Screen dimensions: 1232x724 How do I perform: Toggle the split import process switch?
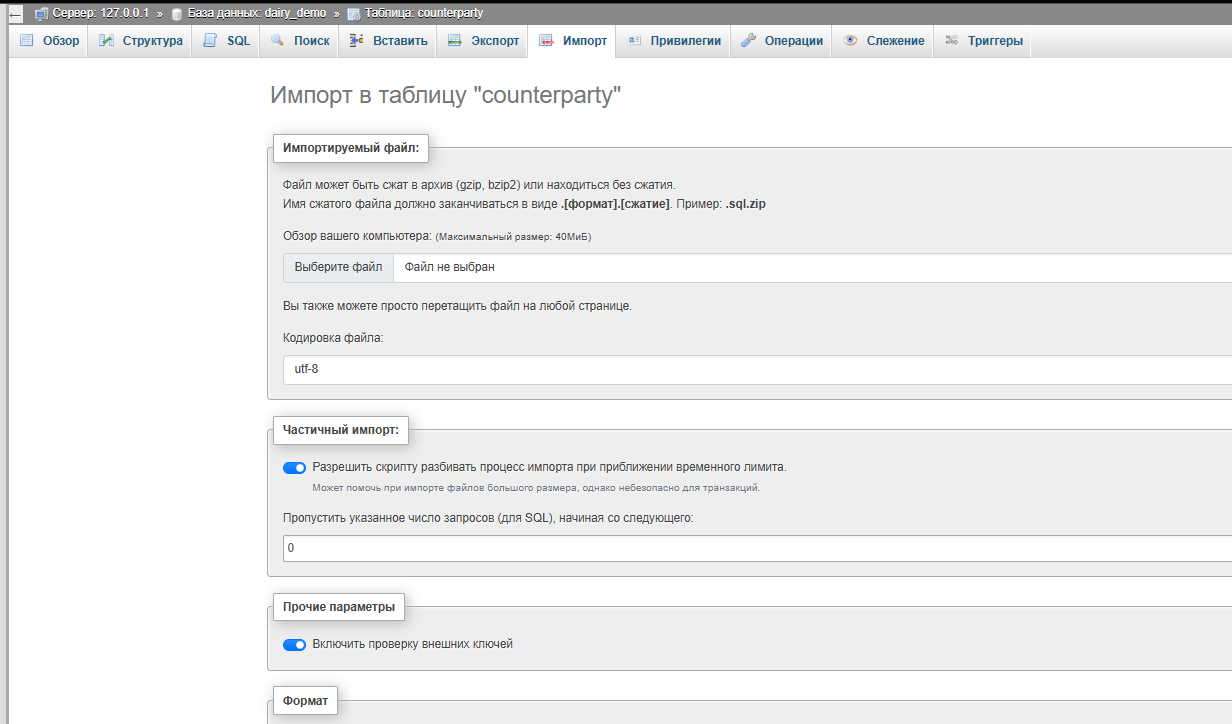pos(294,467)
